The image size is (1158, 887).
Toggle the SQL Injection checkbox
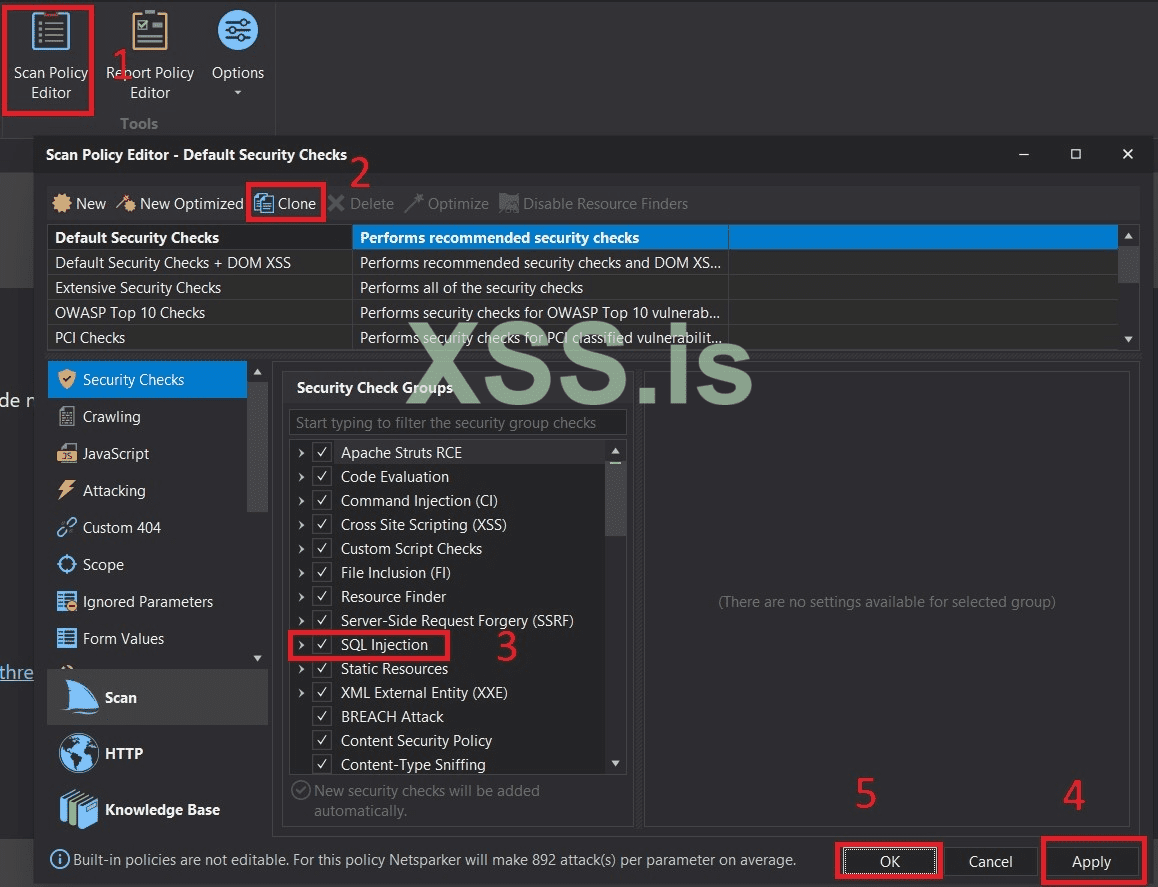322,644
